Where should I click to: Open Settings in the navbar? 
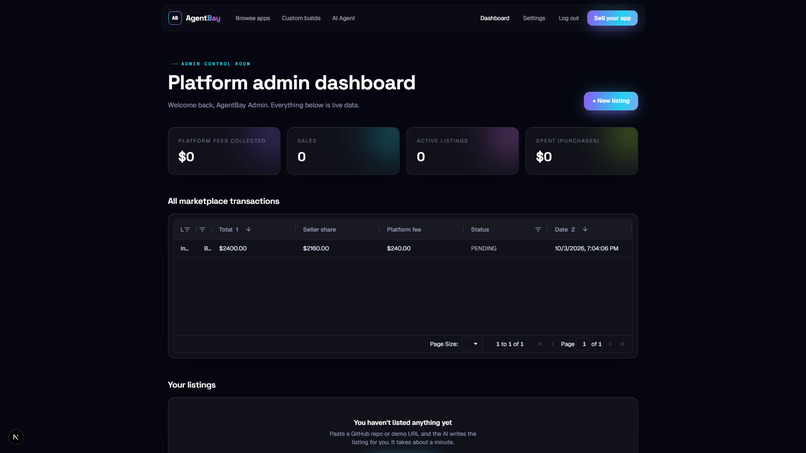coord(534,18)
